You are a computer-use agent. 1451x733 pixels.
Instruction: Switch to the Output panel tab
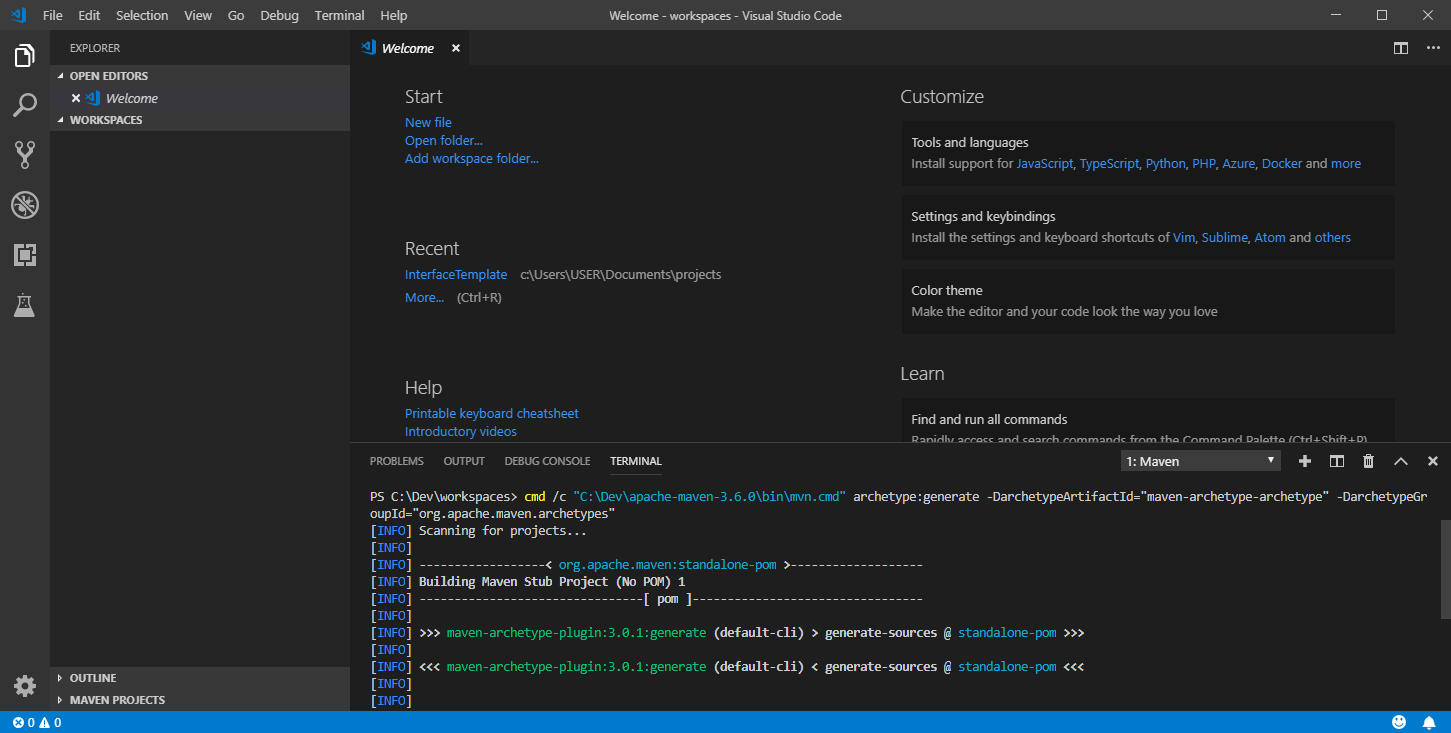point(464,461)
